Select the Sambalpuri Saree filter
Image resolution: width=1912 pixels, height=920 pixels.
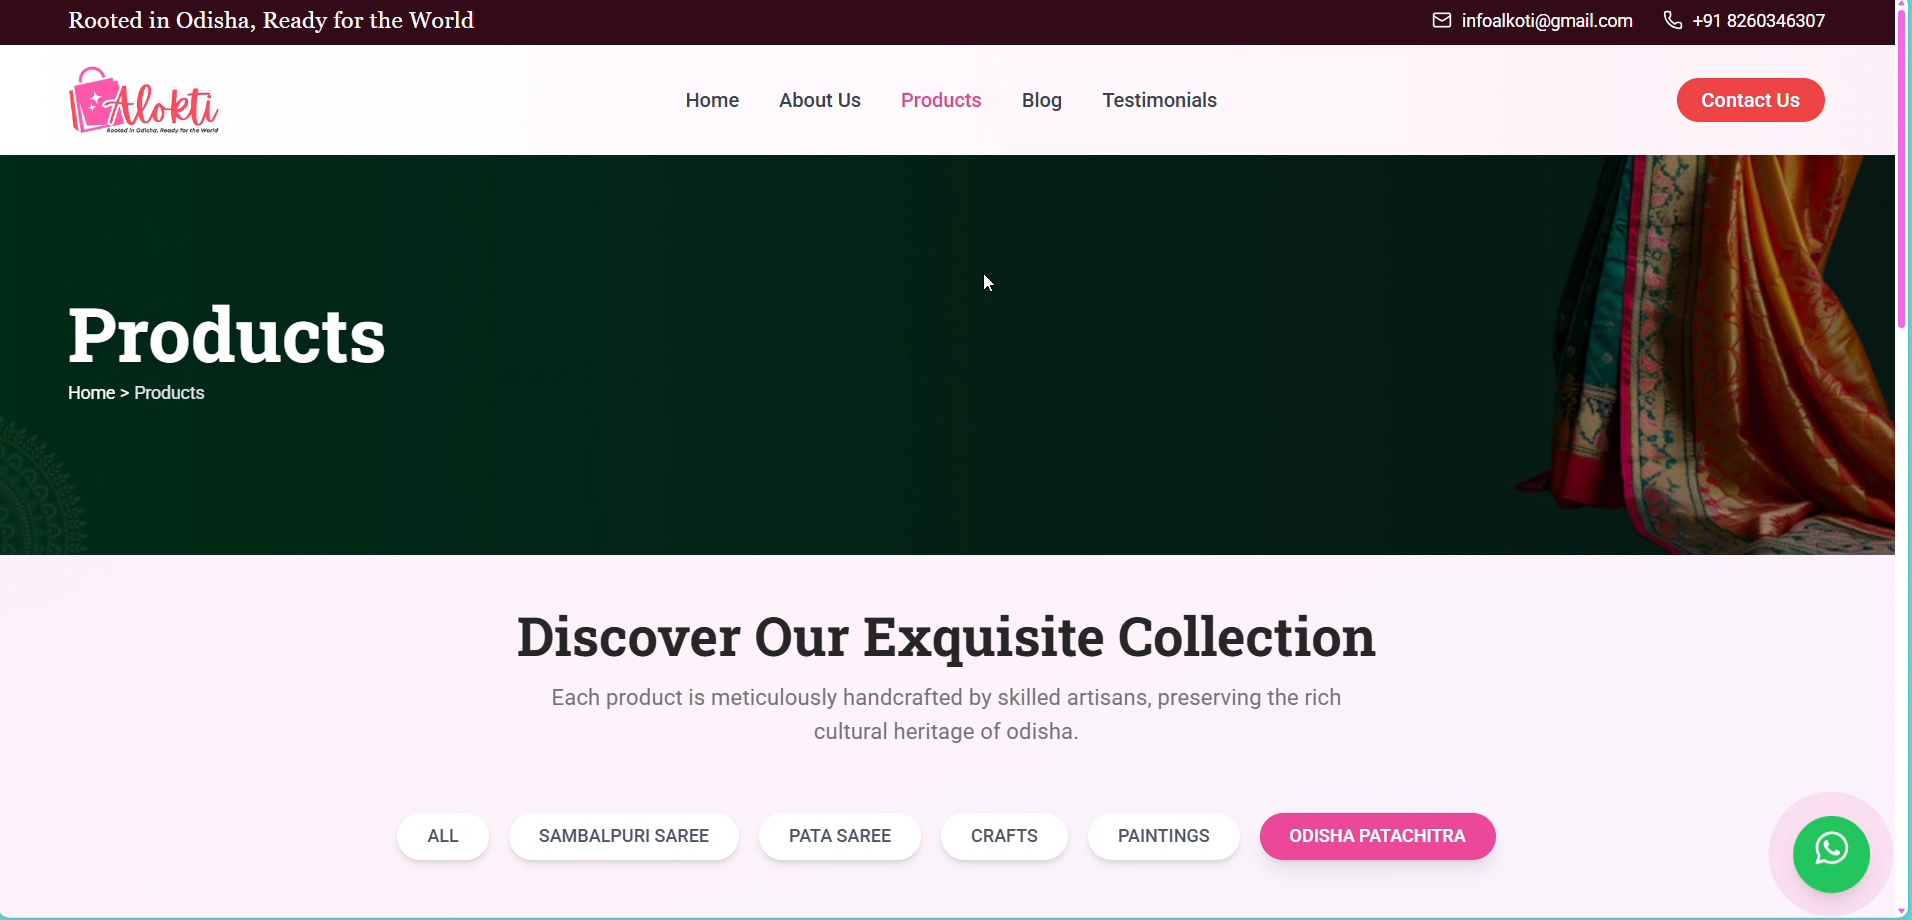coord(624,836)
